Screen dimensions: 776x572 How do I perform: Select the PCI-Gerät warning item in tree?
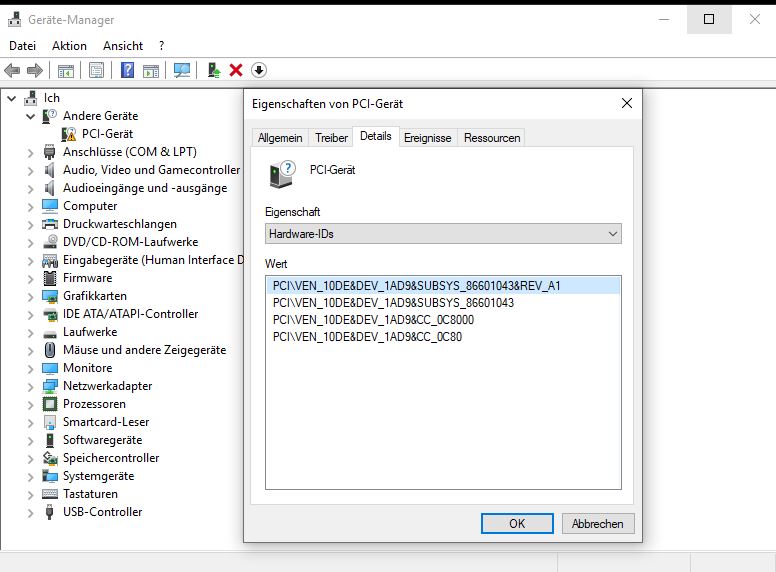[107, 134]
